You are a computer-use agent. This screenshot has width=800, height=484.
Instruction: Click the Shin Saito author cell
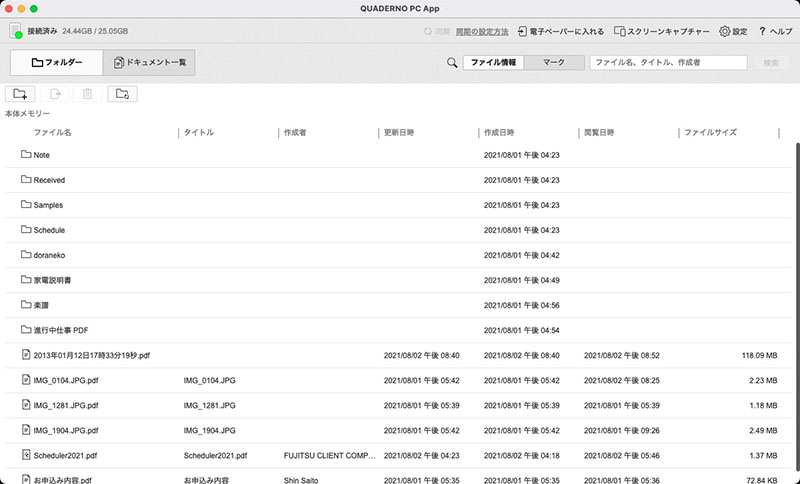click(301, 480)
